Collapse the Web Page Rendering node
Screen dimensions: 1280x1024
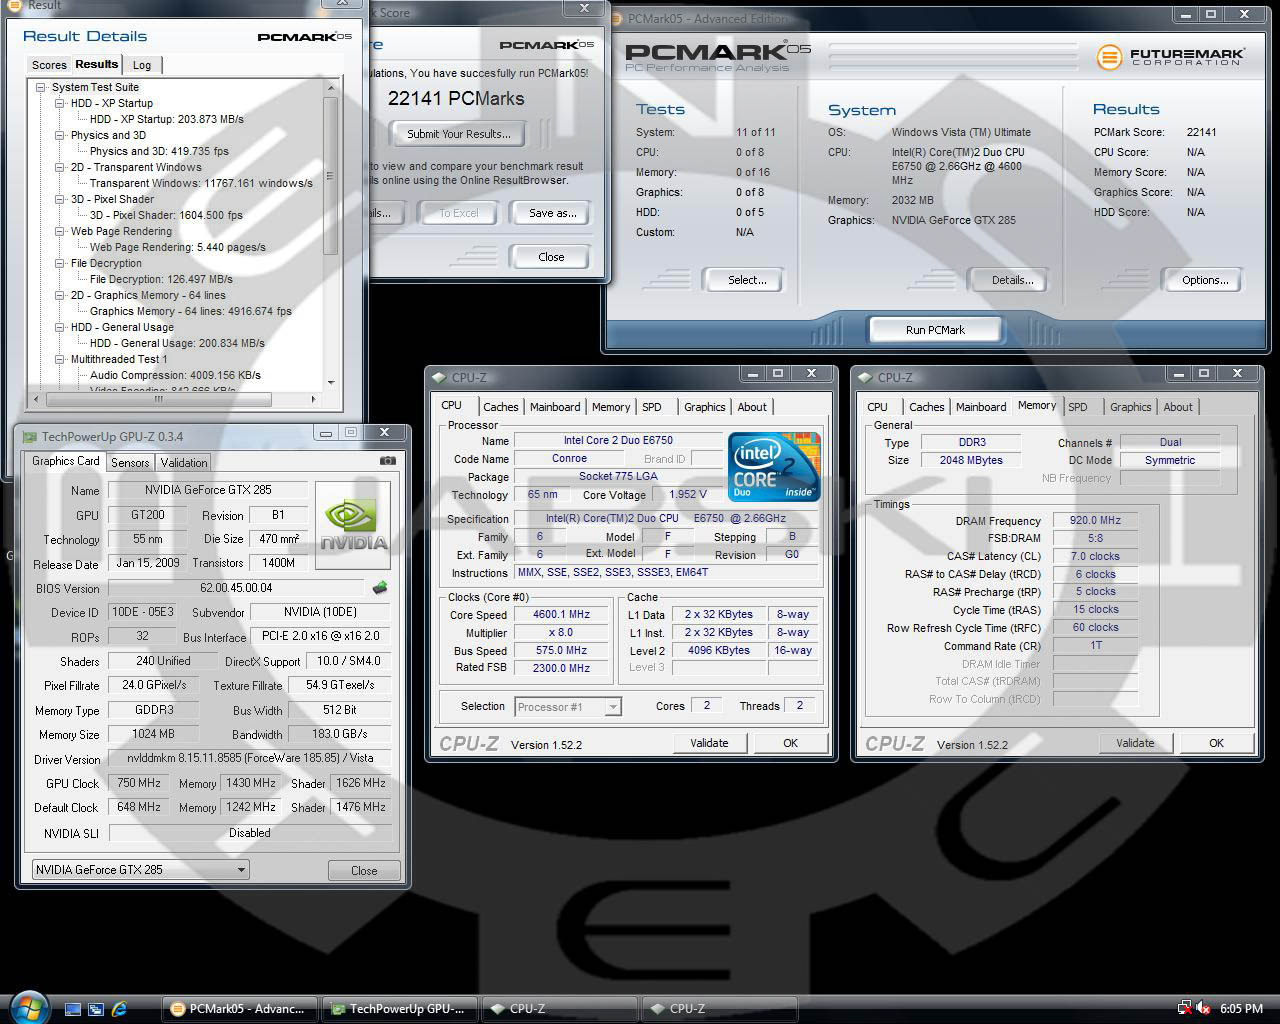pos(60,231)
